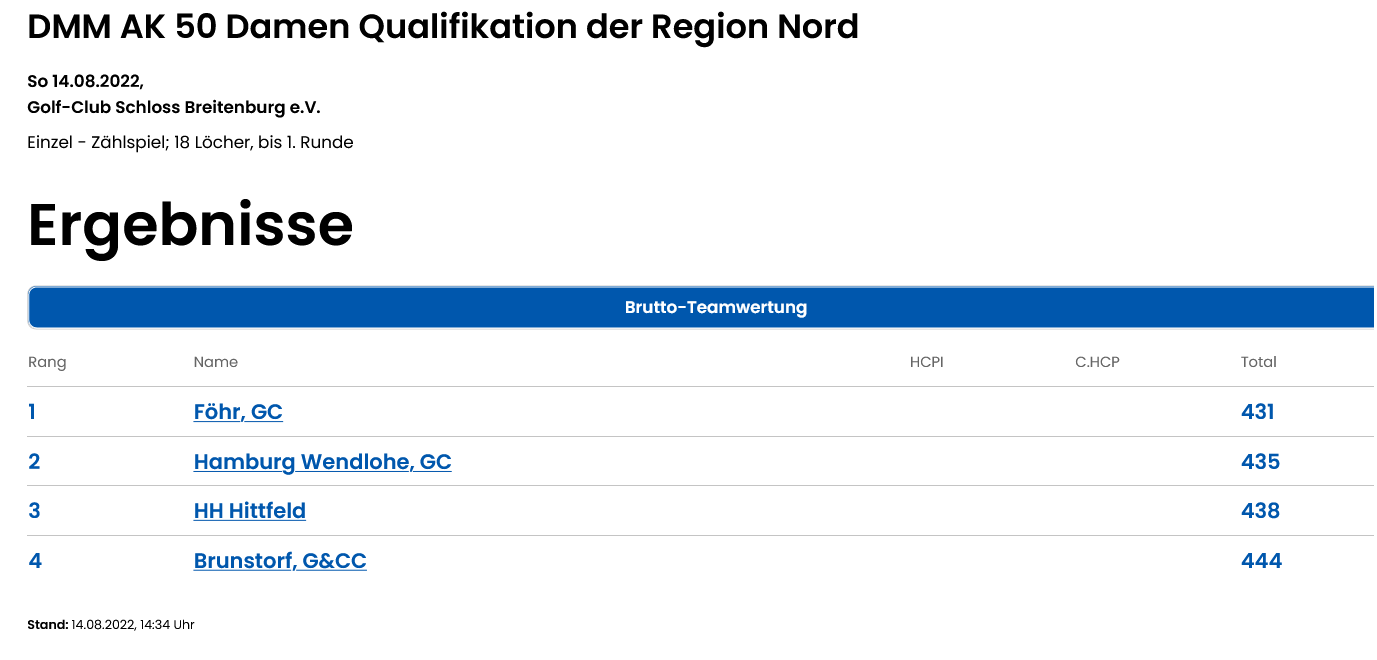
Task: Click rank number 1 in the table
Action: point(32,412)
